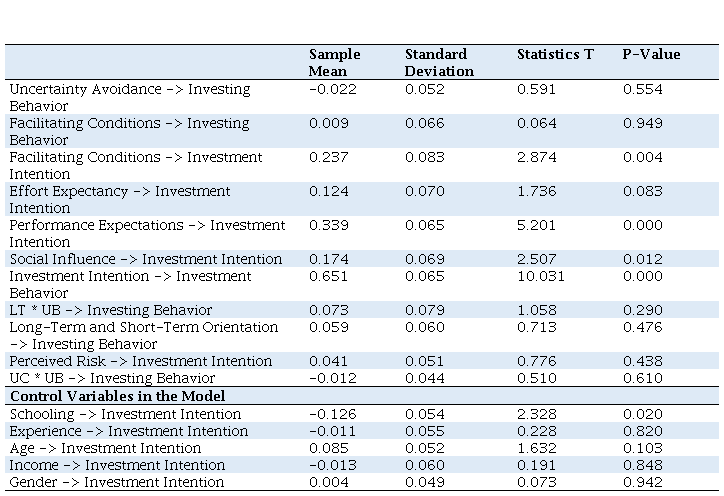
Task: Click the Gender row label
Action: [117, 482]
